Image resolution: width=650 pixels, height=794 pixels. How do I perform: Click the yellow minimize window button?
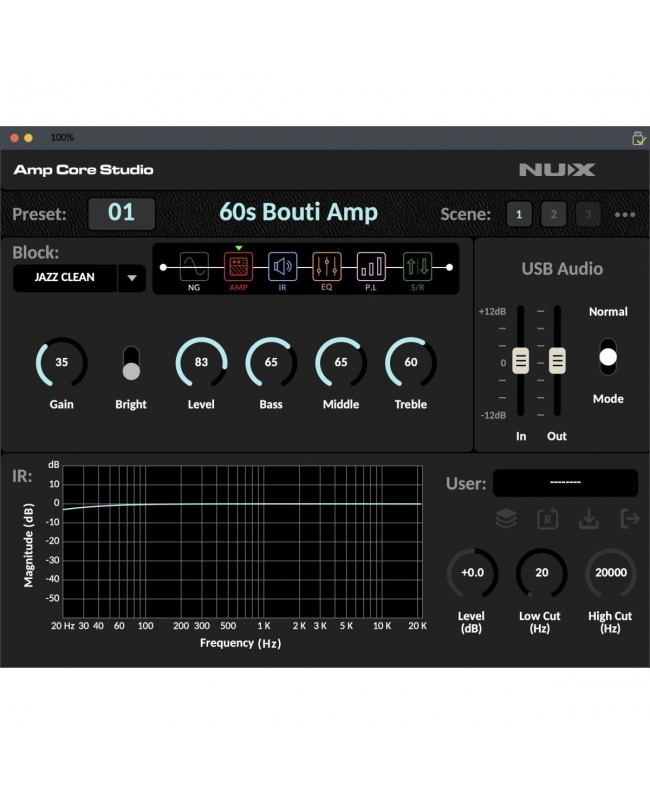tap(28, 138)
